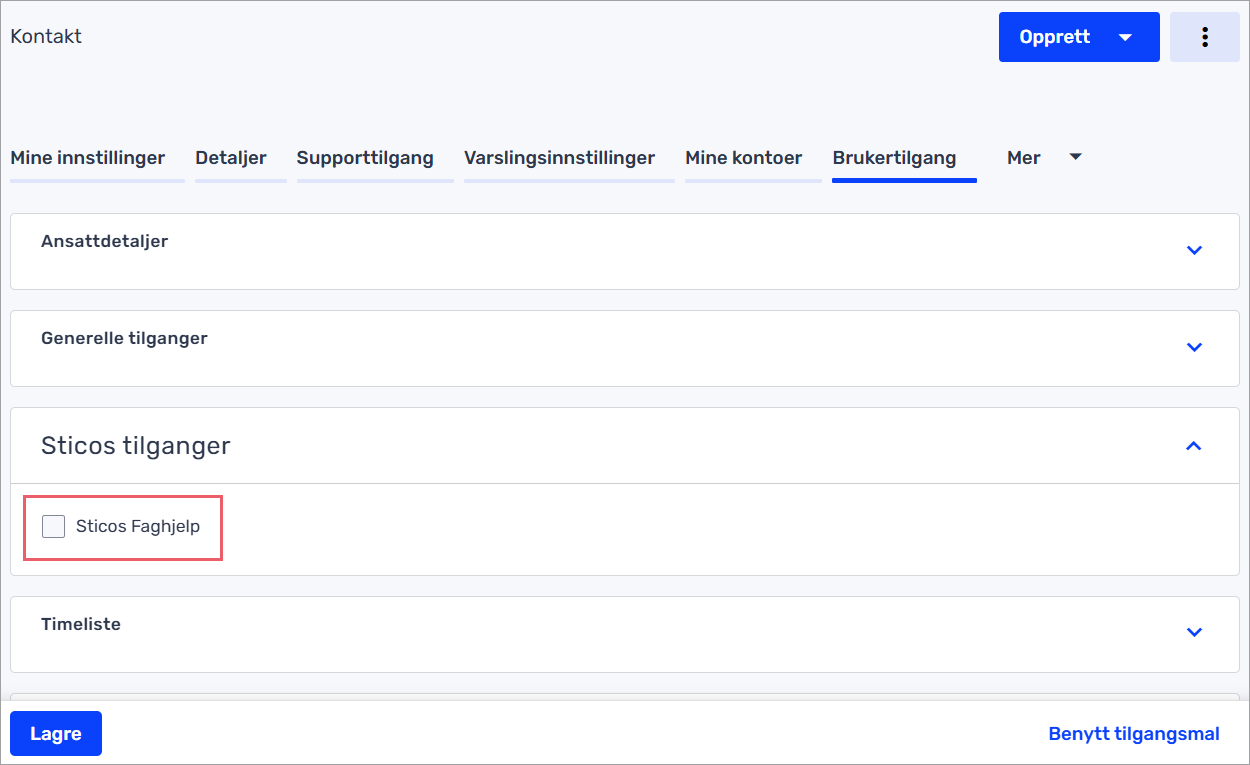
Task: Open the three-dot more options menu
Action: [x=1204, y=37]
